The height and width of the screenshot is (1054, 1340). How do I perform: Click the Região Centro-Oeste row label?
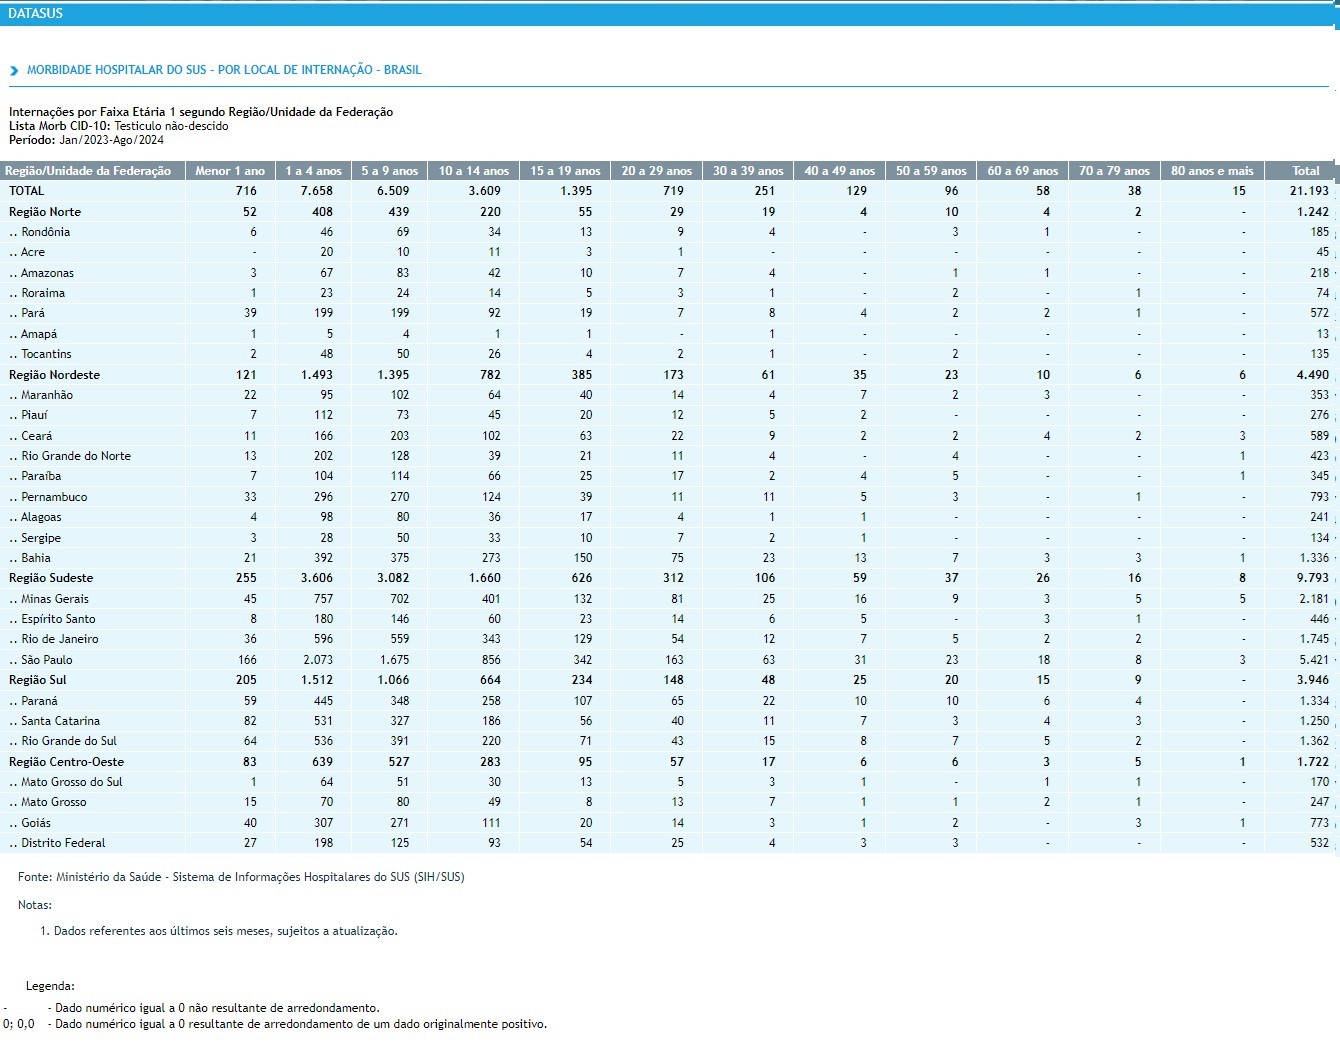(67, 762)
